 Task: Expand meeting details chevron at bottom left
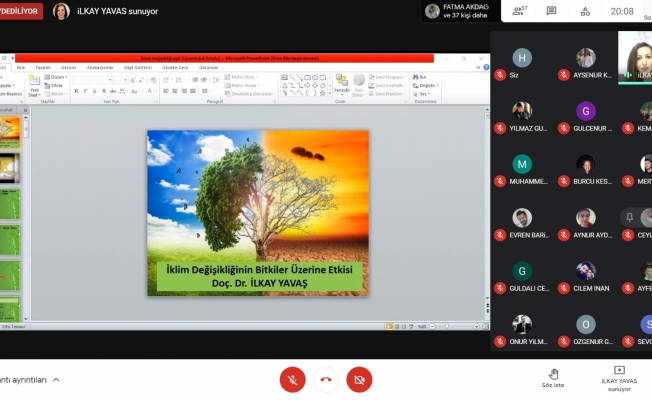tap(56, 380)
